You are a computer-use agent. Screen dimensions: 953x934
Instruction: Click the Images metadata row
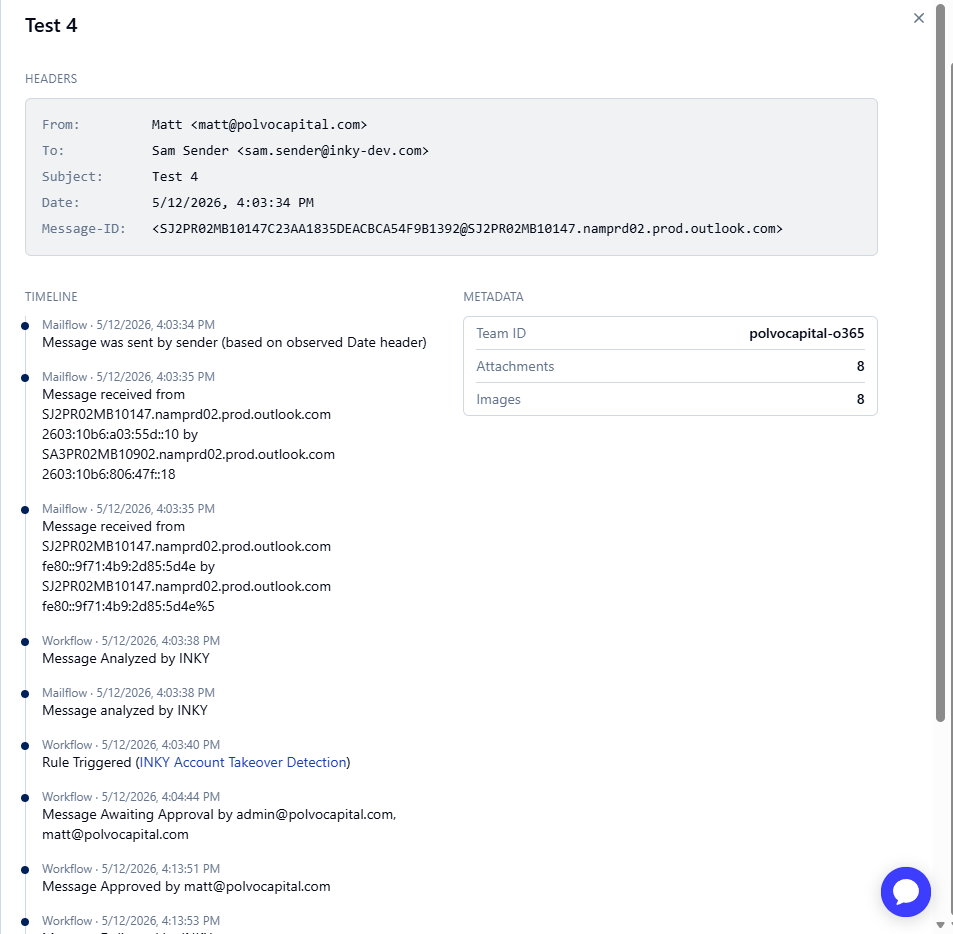click(x=670, y=399)
